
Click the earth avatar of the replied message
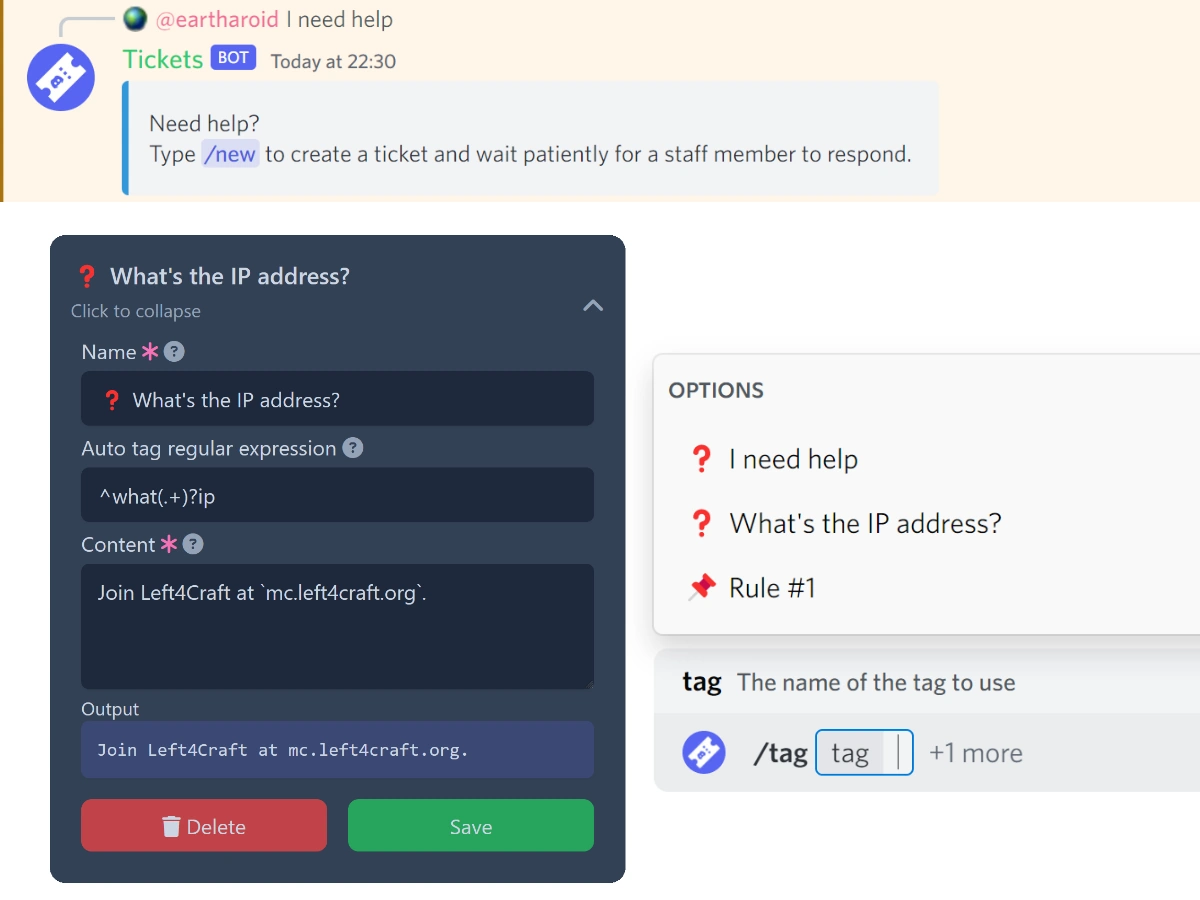point(135,19)
